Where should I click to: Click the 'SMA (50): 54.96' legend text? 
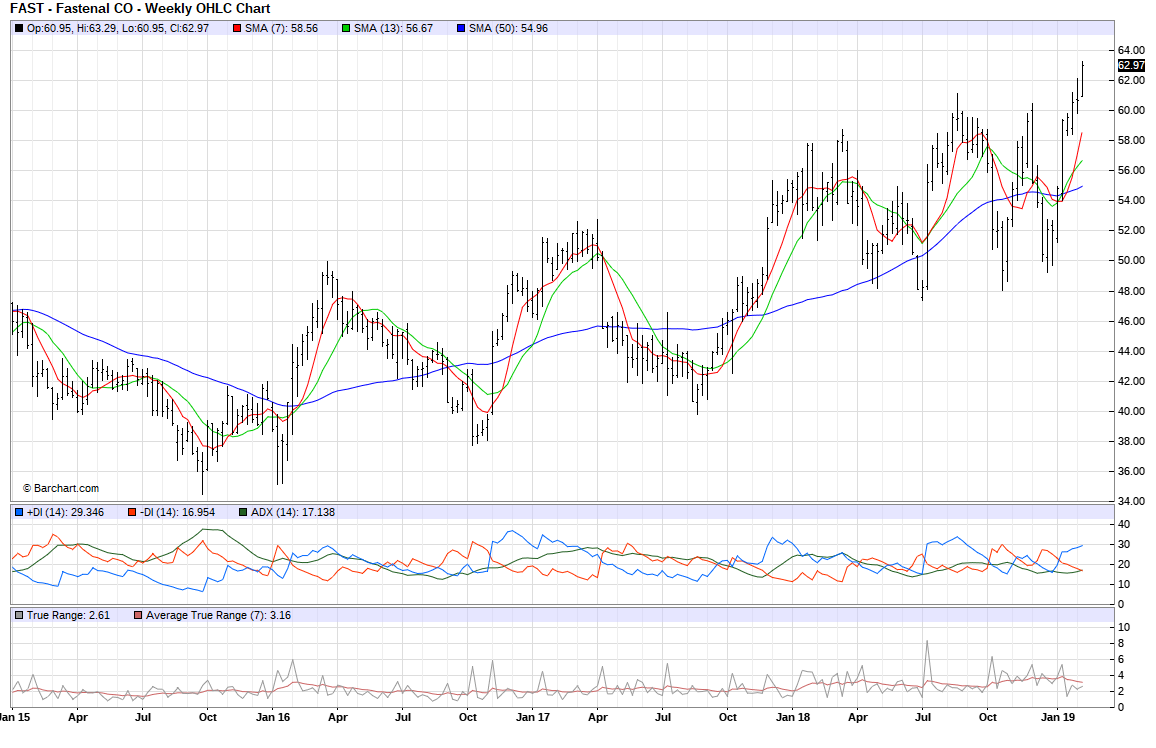pyautogui.click(x=509, y=29)
